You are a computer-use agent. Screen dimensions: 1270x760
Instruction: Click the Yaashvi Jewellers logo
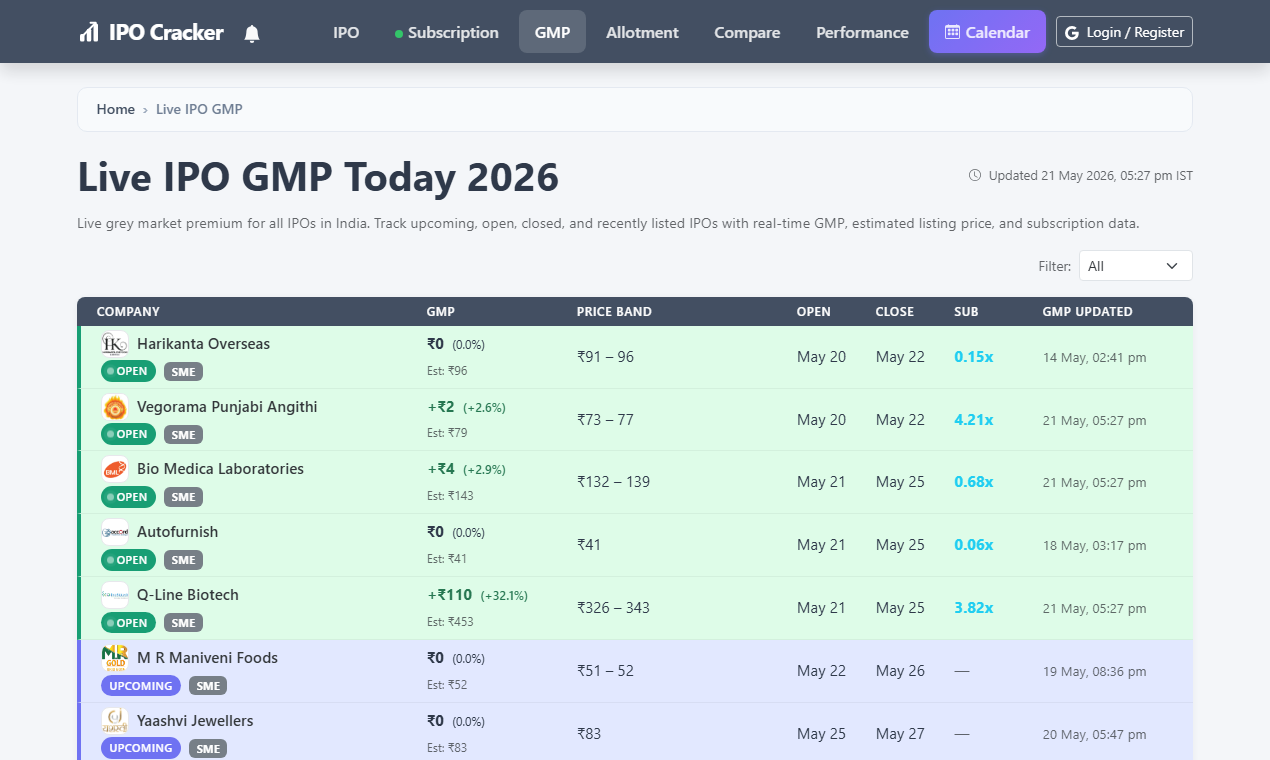click(115, 721)
